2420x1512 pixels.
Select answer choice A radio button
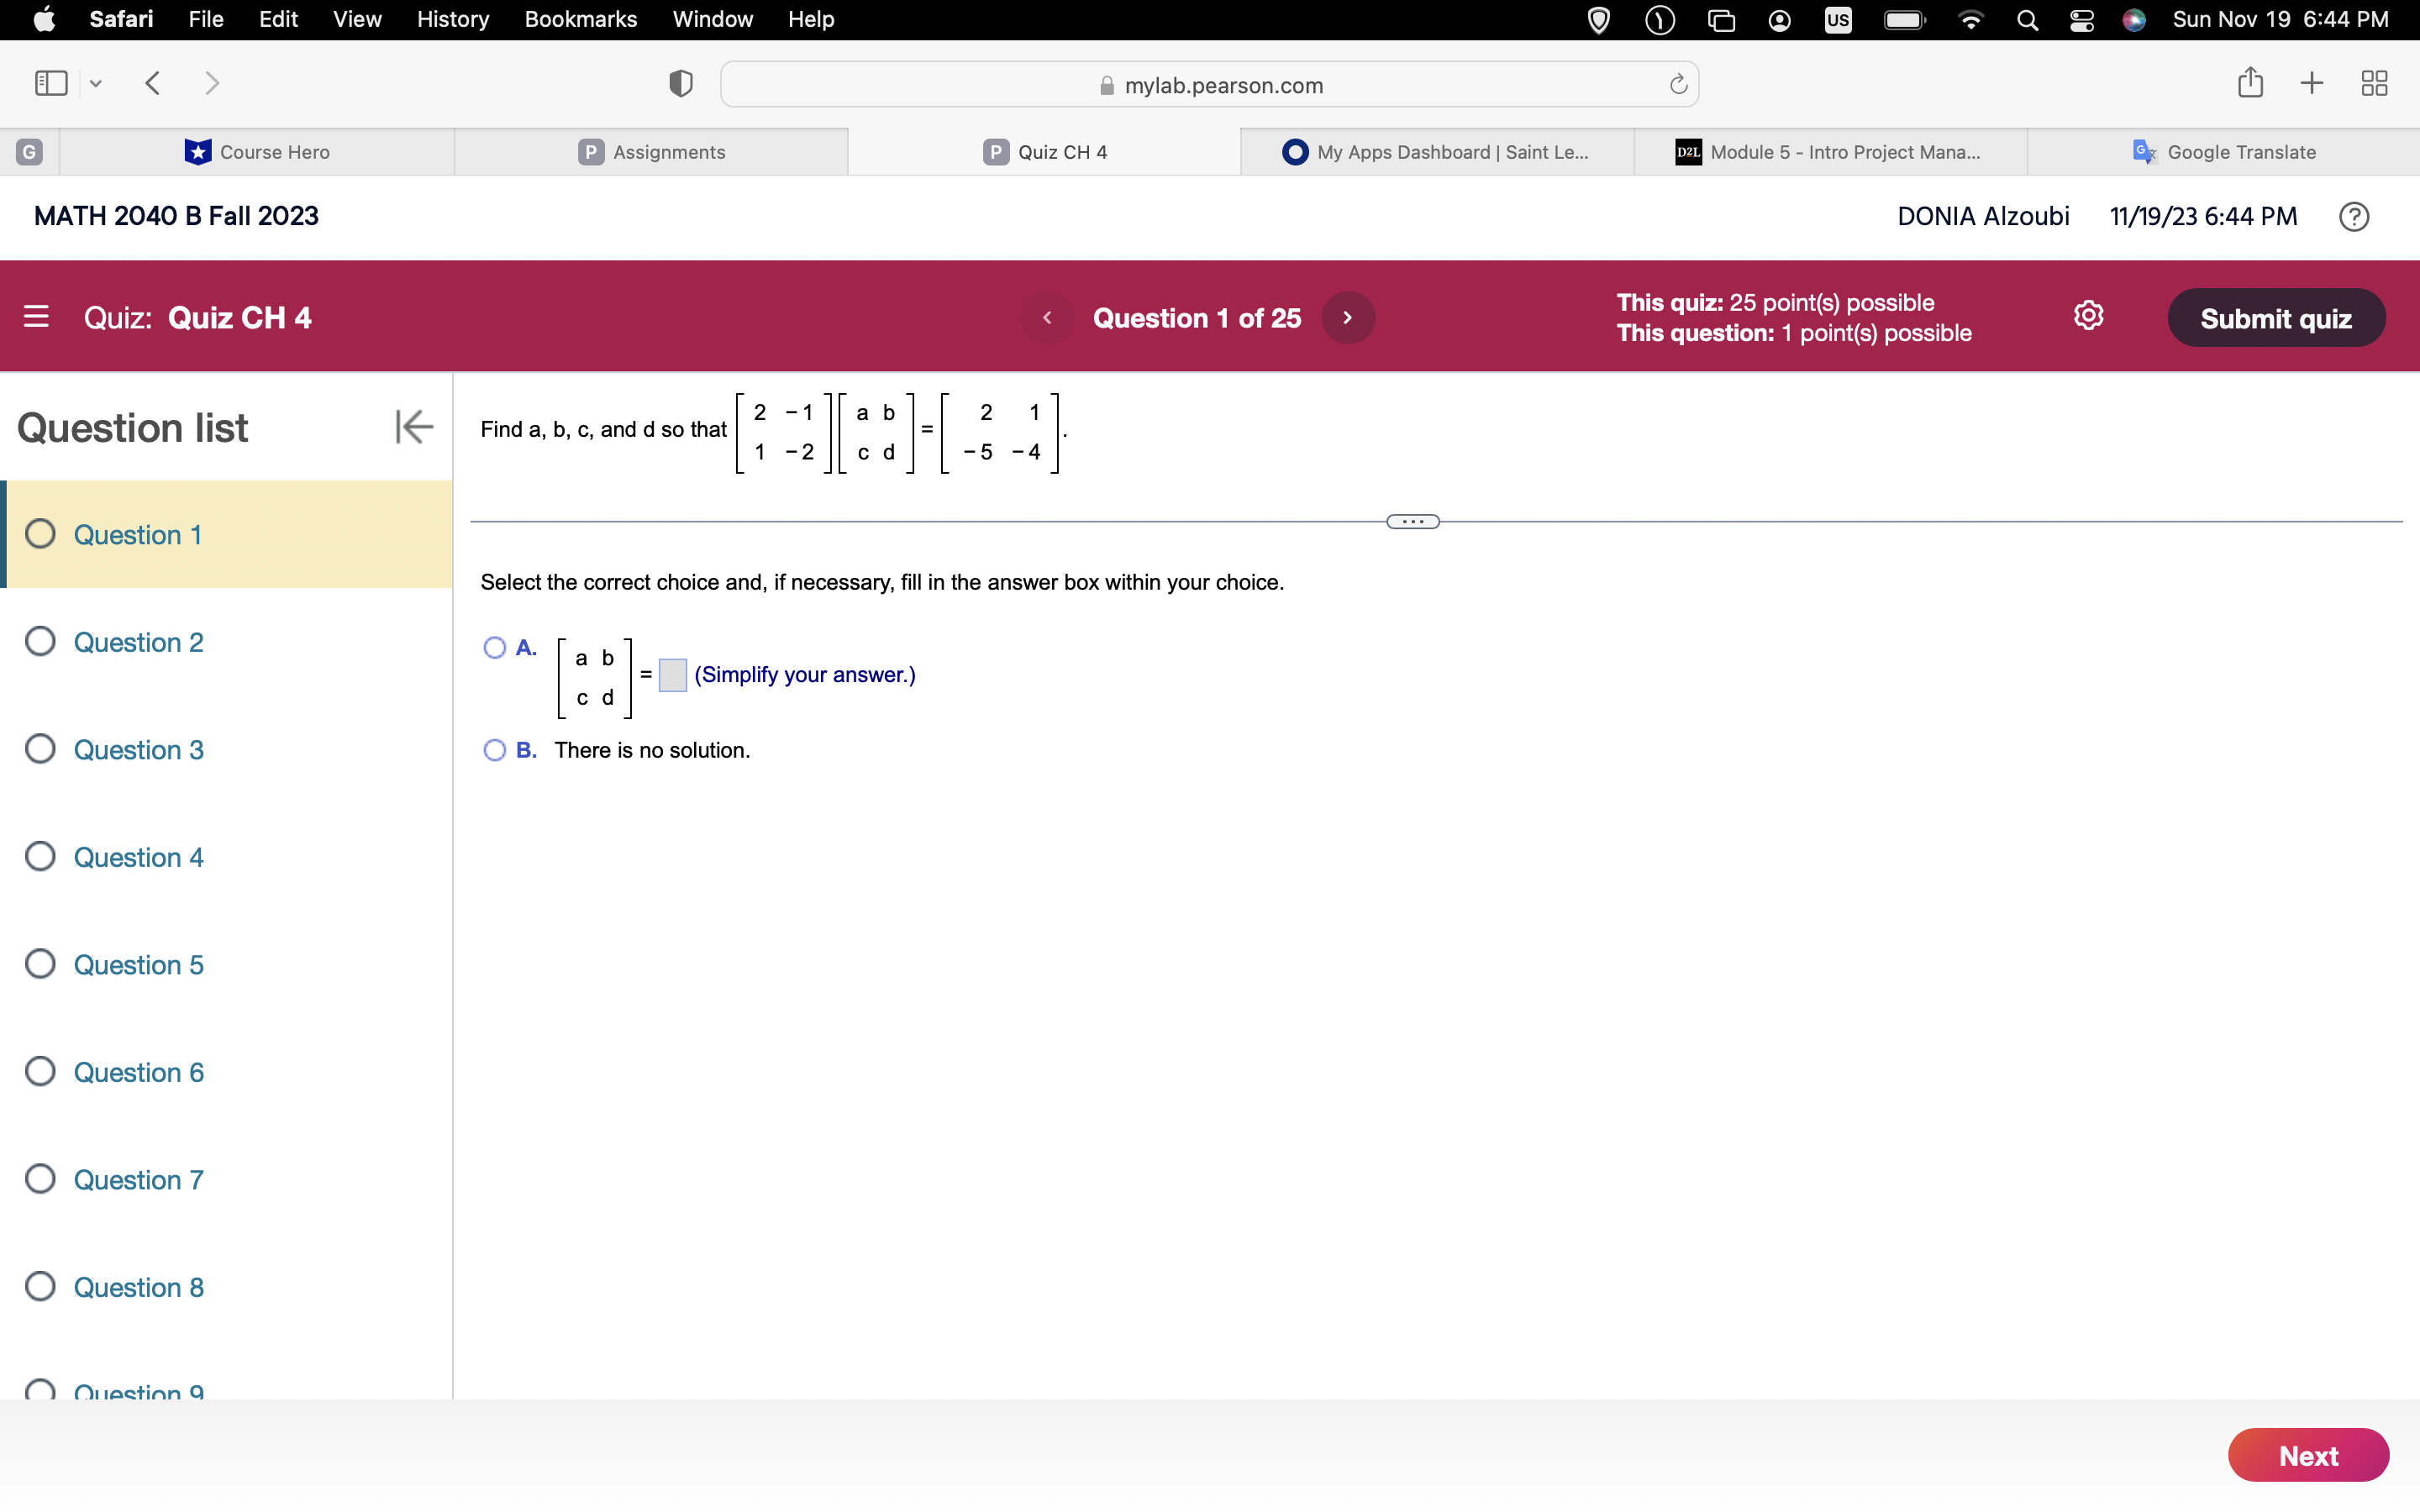pyautogui.click(x=495, y=648)
